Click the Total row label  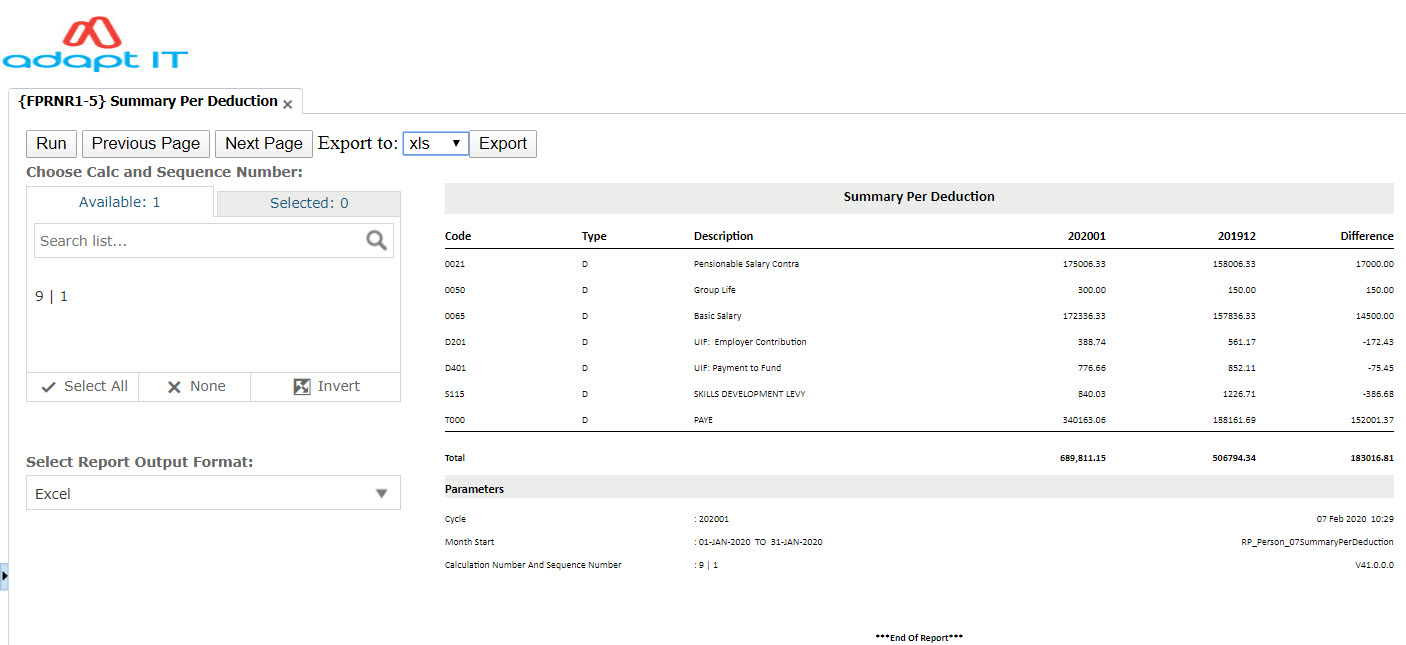455,458
